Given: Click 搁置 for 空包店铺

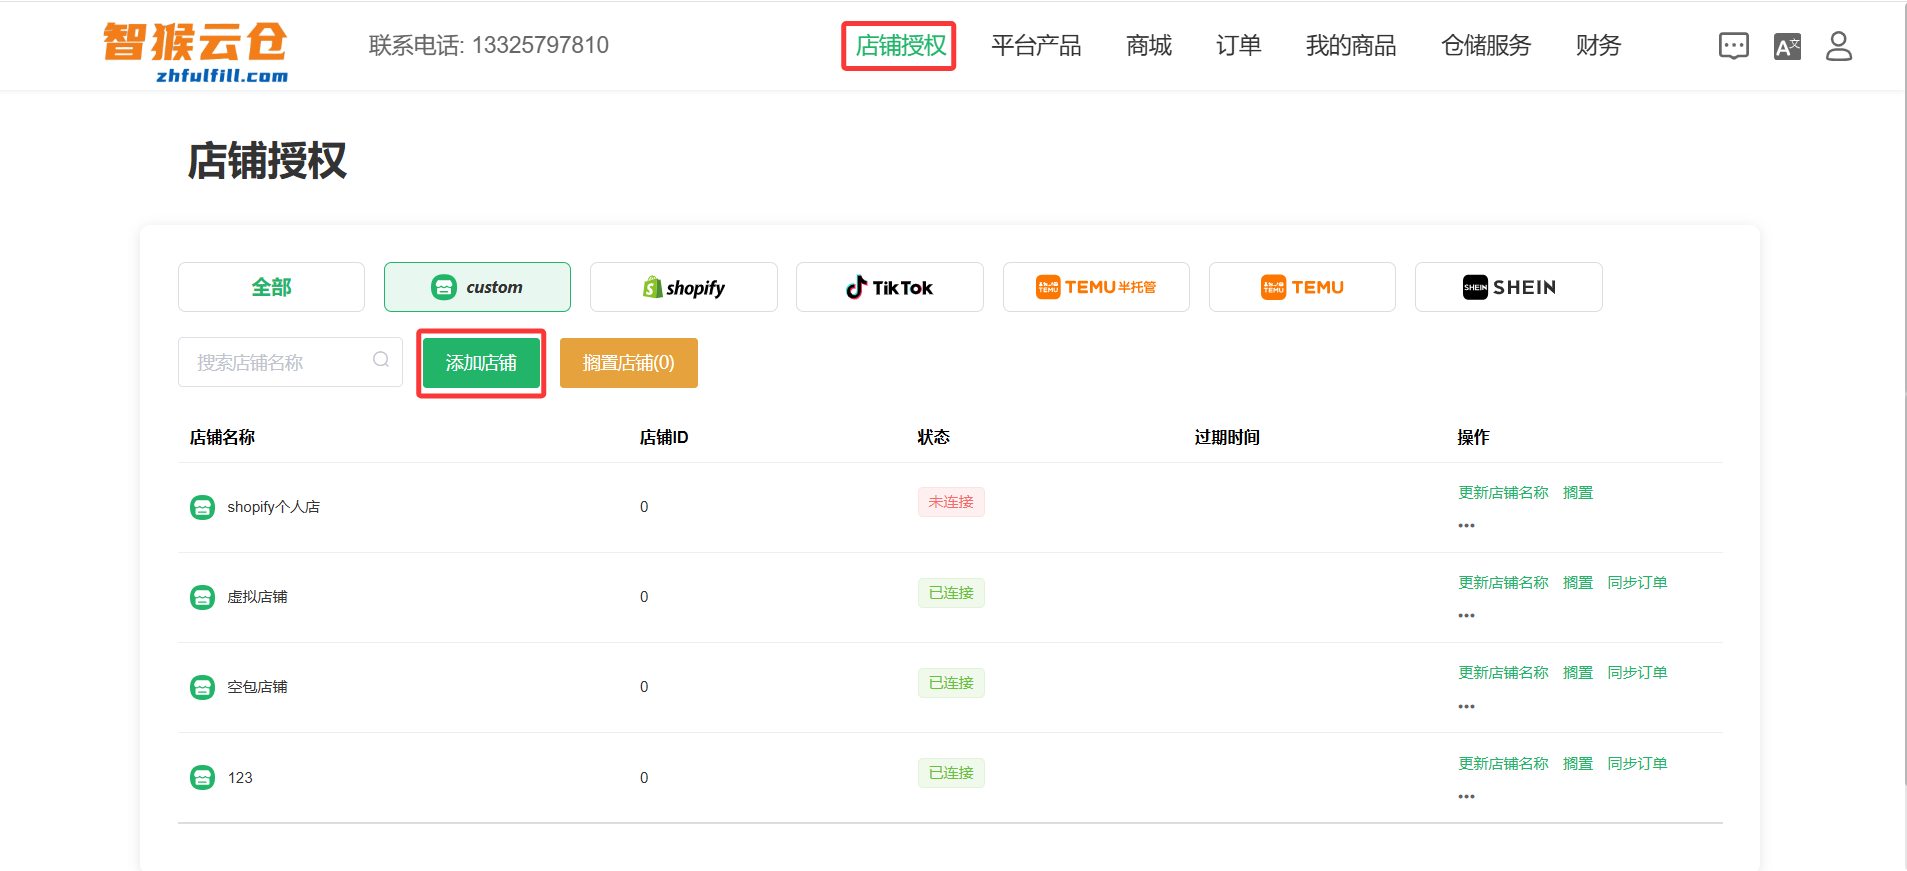Looking at the screenshot, I should click(x=1578, y=672).
